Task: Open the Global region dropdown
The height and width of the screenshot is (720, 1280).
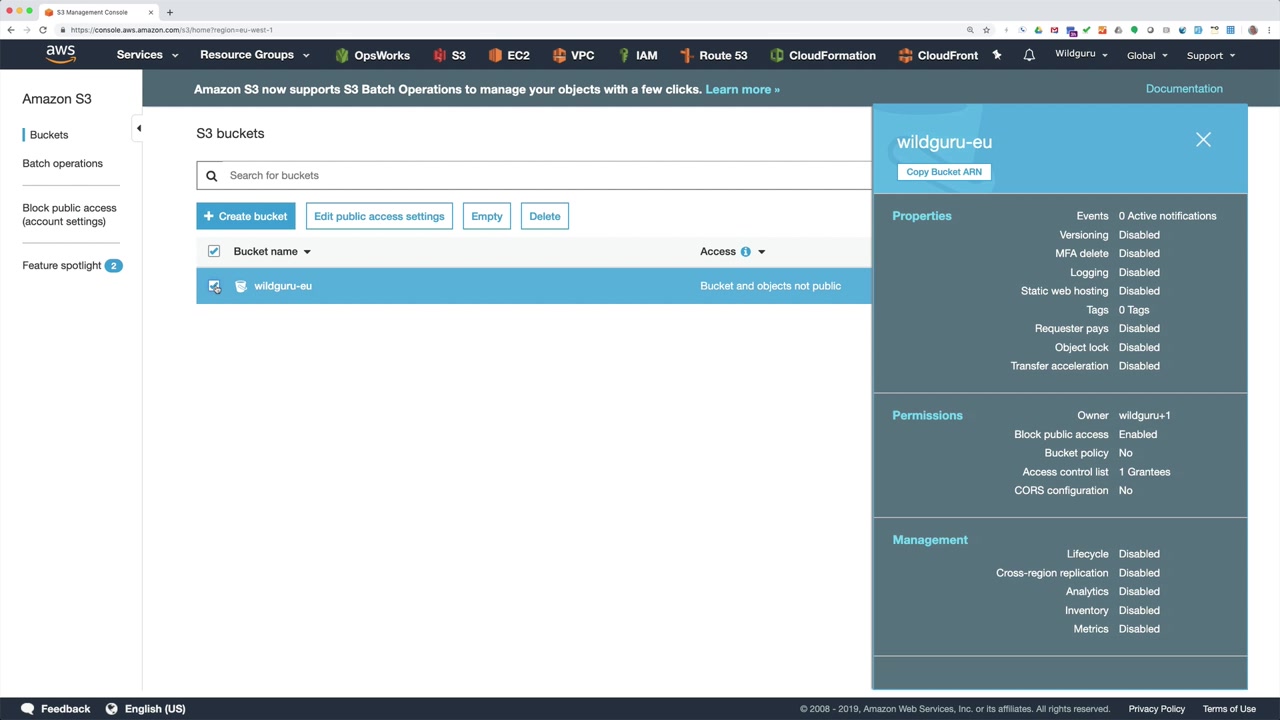Action: click(x=1147, y=56)
